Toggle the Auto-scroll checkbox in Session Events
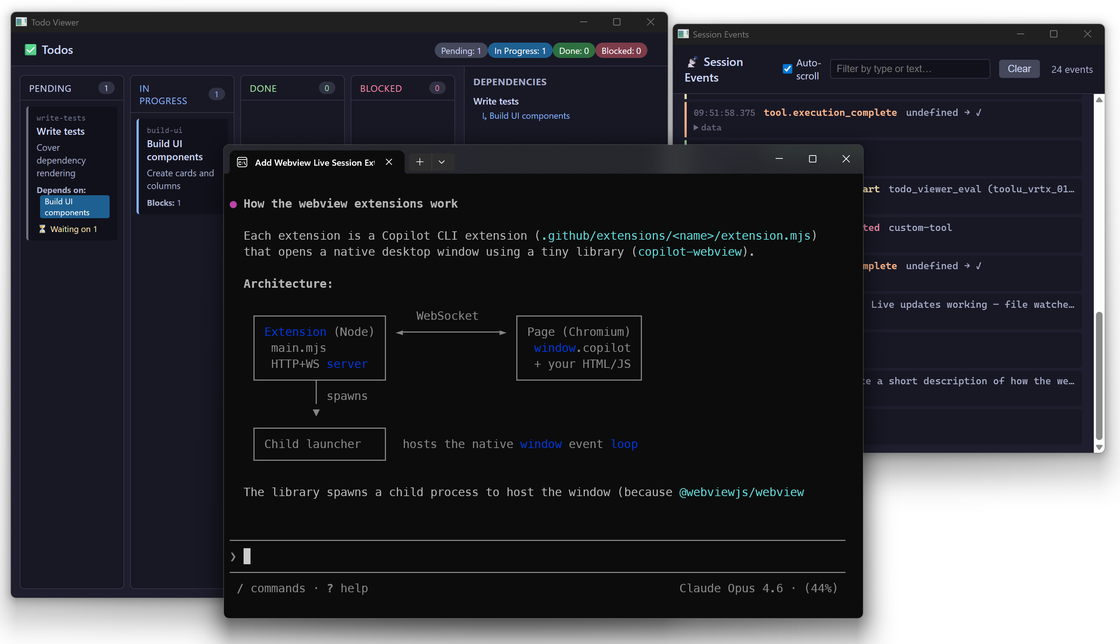Viewport: 1120px width, 644px height. (787, 69)
